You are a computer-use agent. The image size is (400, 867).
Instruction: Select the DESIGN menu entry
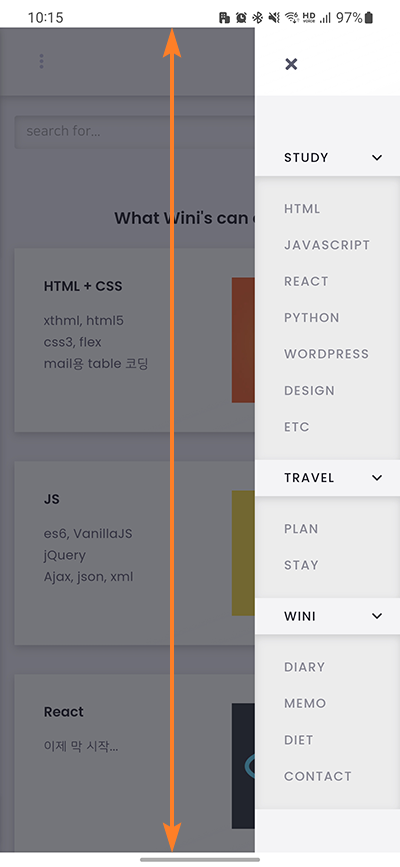tap(309, 391)
